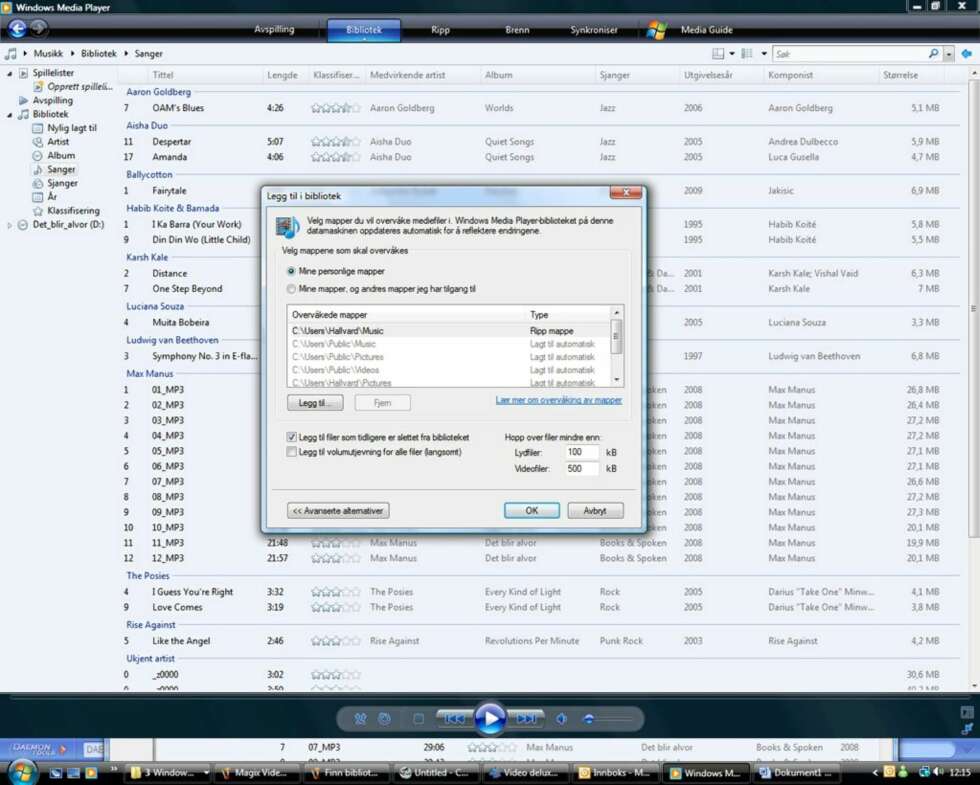Click the Forward navigation arrow
The height and width of the screenshot is (785, 980).
39,28
